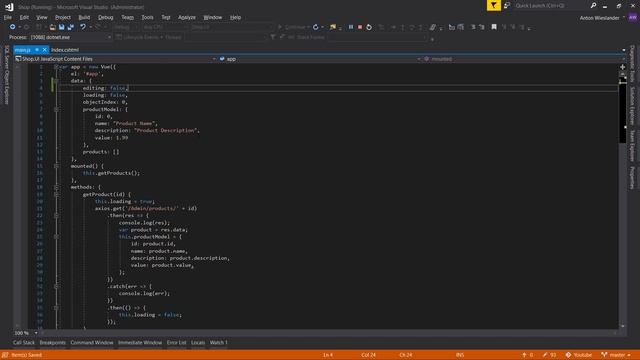640x360 pixels.
Task: Save the current file with the Save icon
Action: tap(61, 27)
